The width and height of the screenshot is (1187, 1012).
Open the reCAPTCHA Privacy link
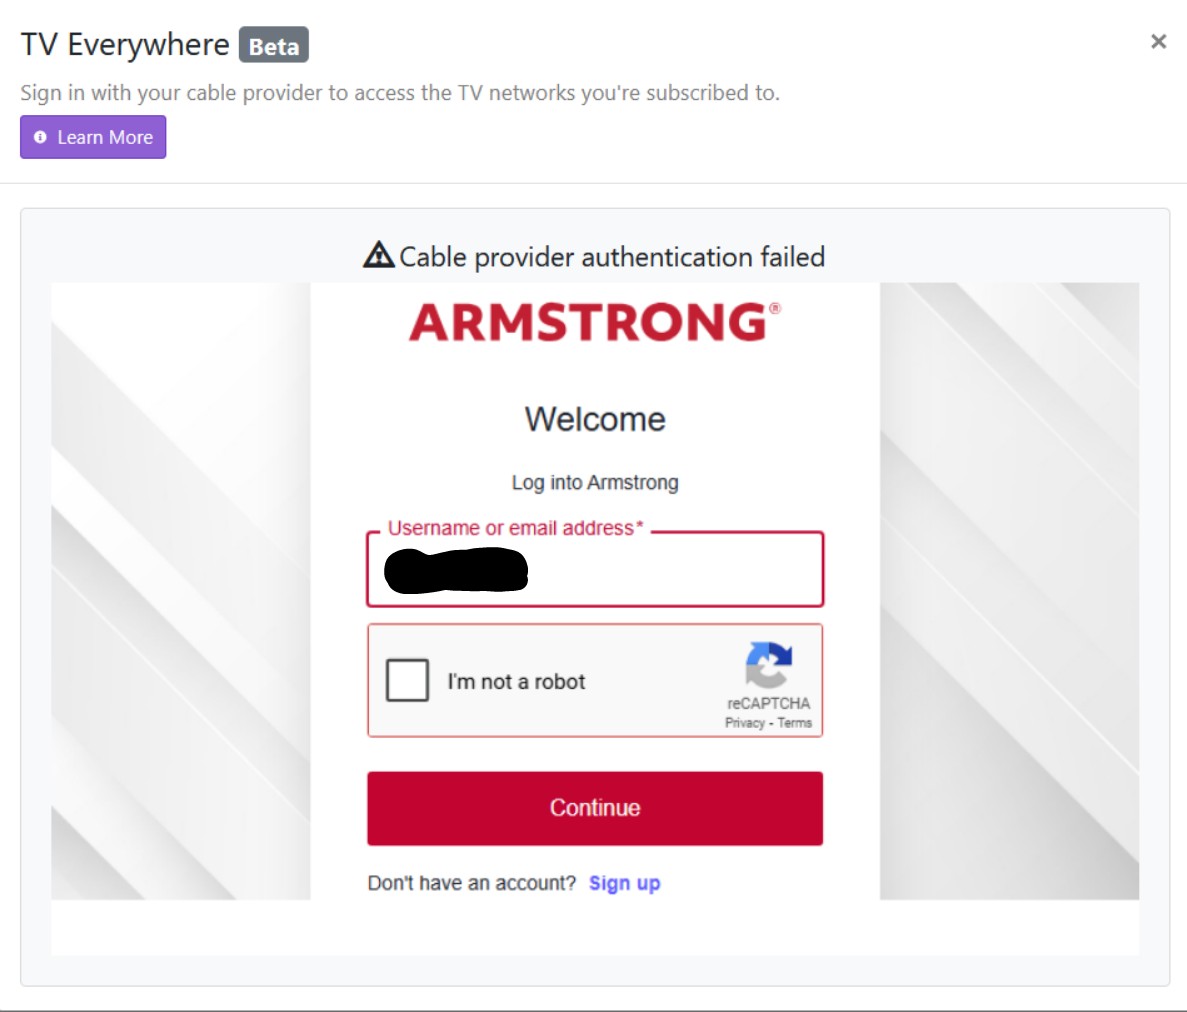pyautogui.click(x=744, y=723)
